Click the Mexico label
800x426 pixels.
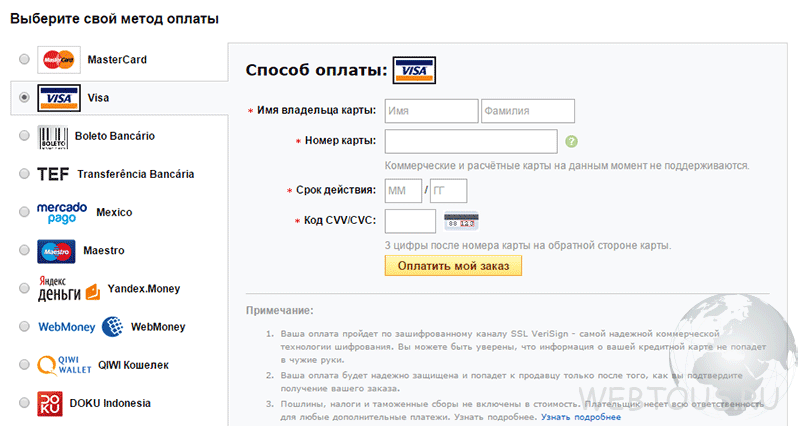pyautogui.click(x=114, y=212)
